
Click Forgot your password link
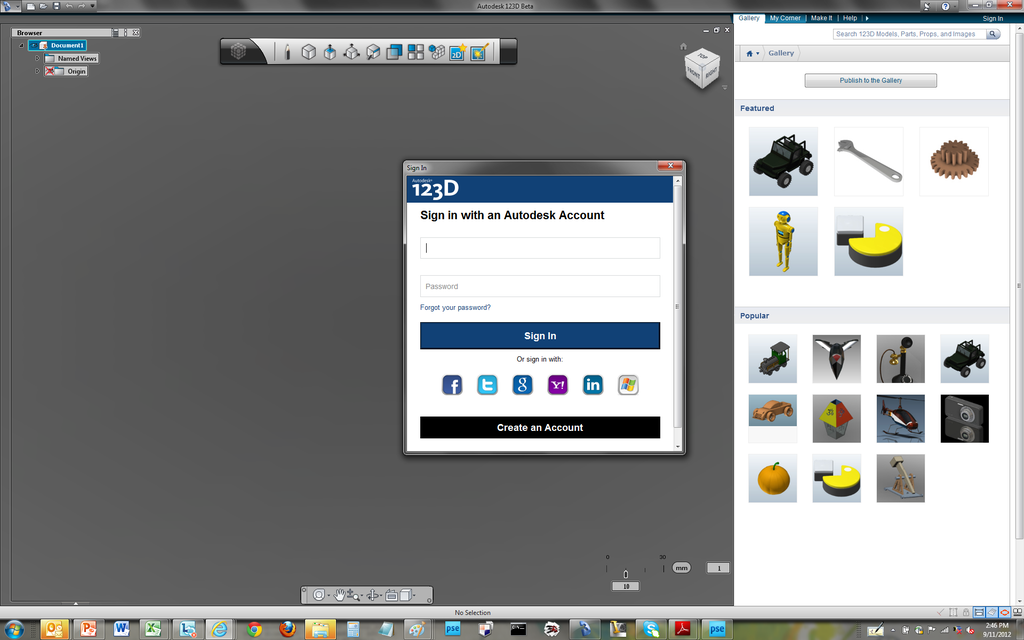(x=455, y=308)
